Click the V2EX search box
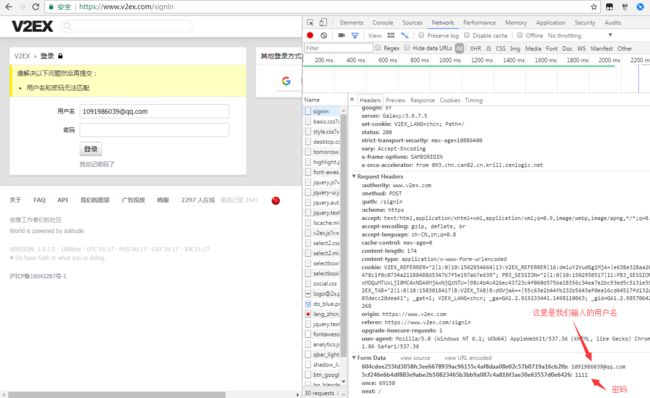Screen dimensions: 650x398 [127, 26]
